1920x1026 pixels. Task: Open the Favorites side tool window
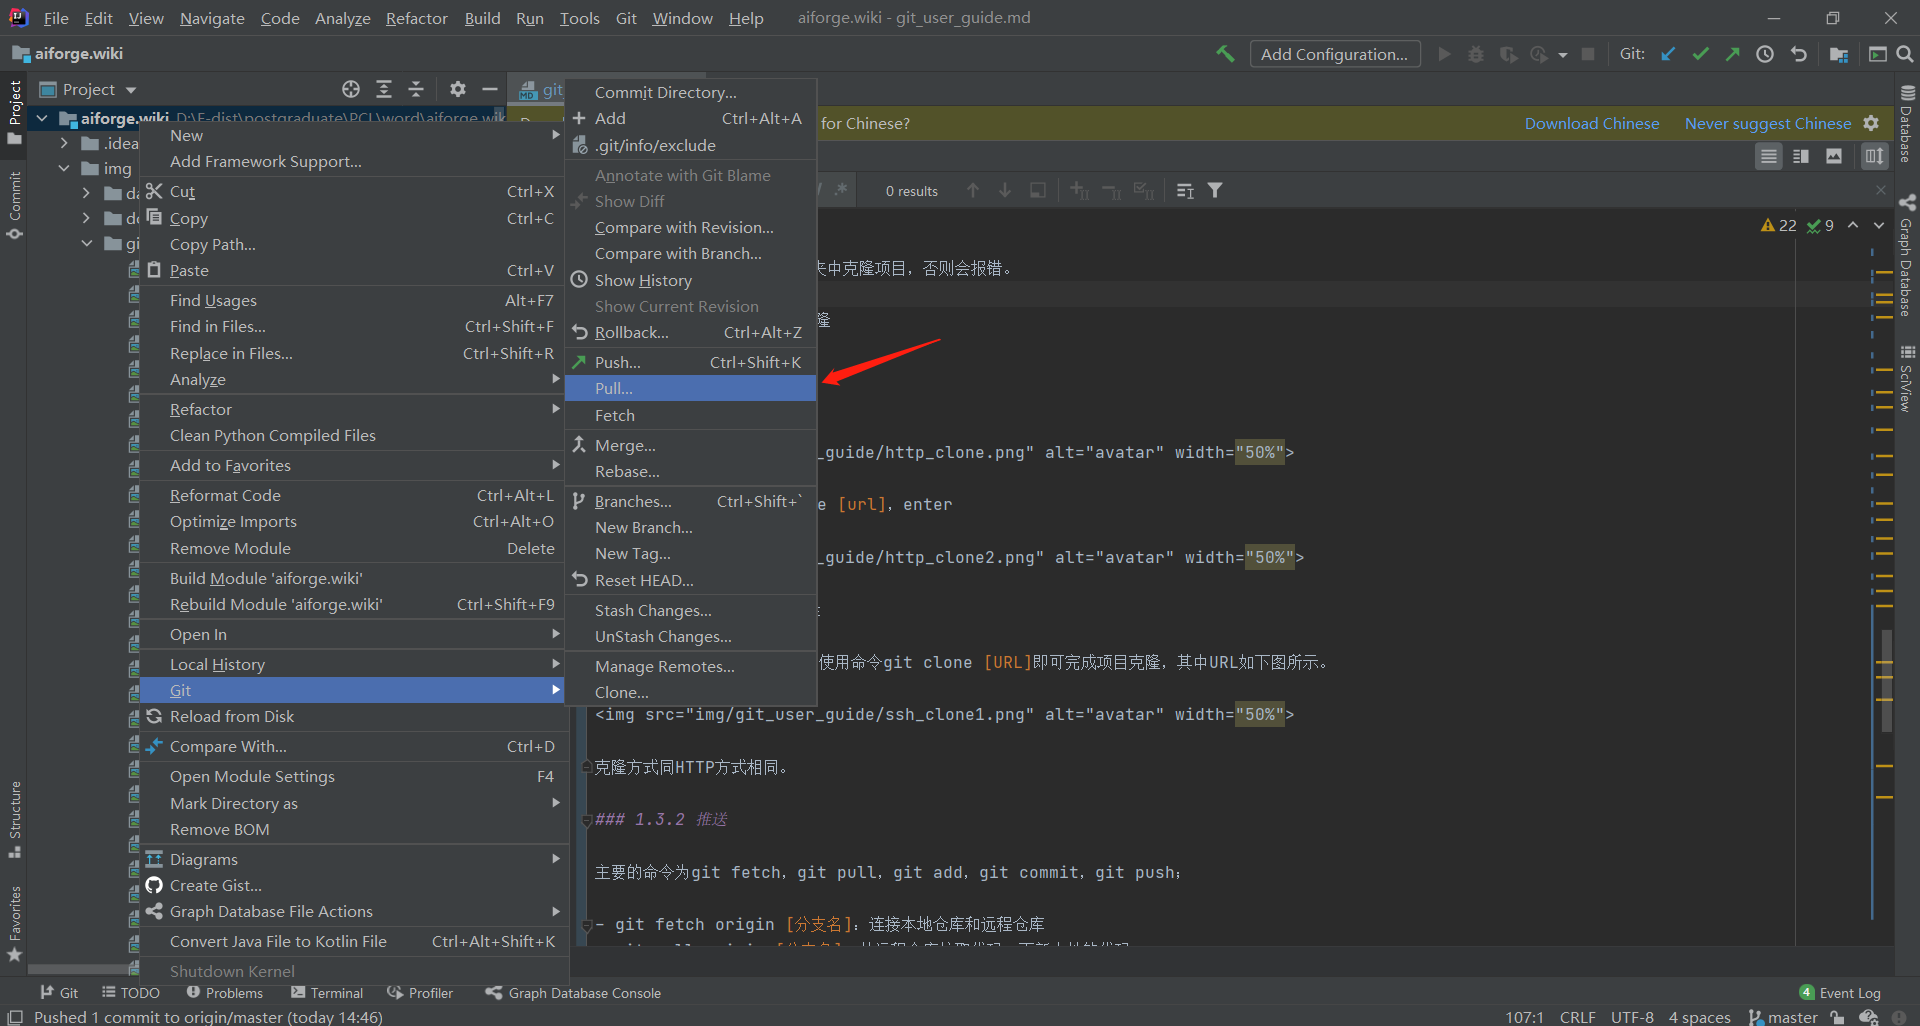(x=14, y=924)
